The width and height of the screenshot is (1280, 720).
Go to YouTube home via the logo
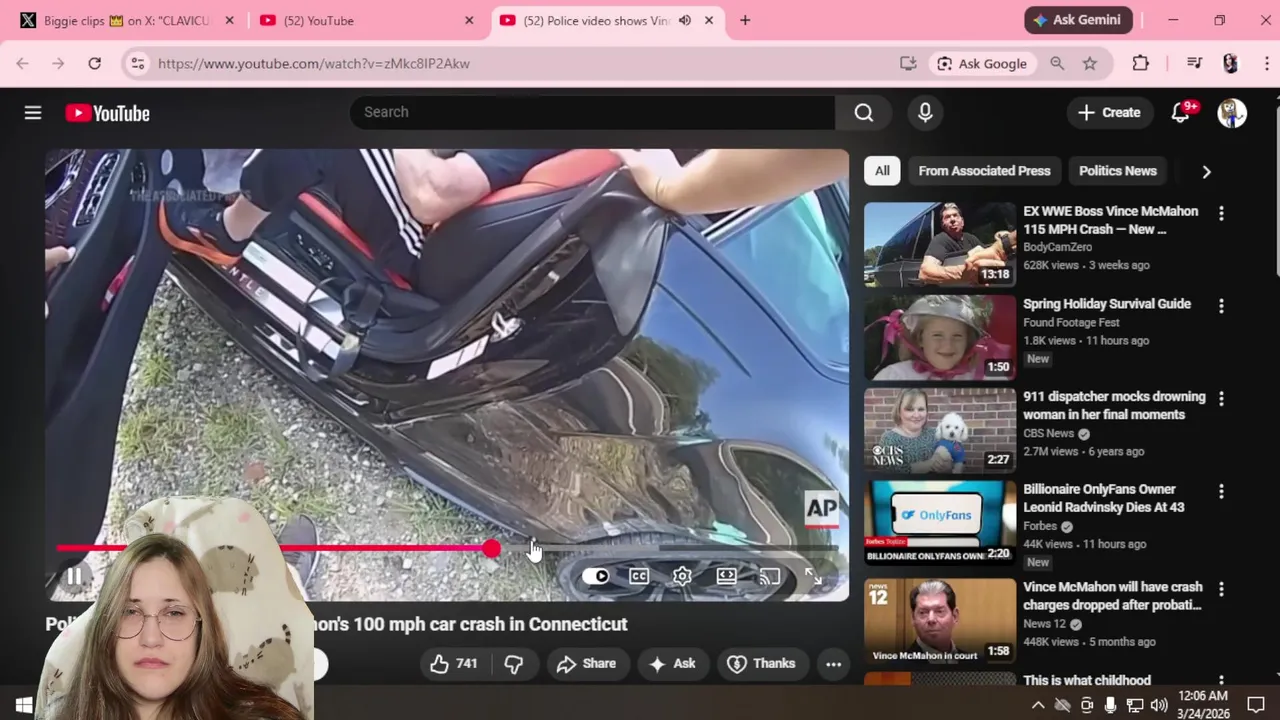click(108, 113)
